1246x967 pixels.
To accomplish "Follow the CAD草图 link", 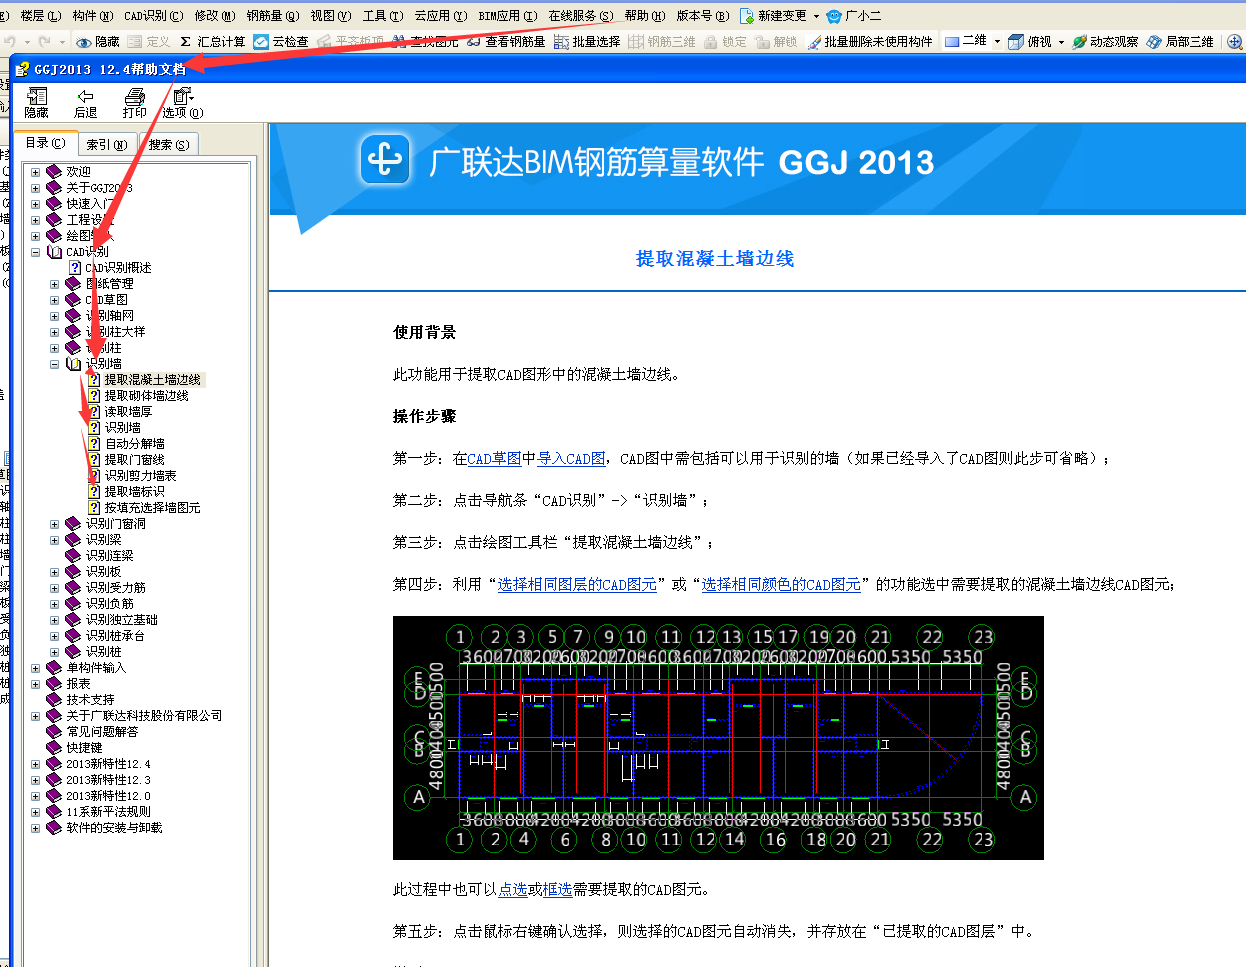I will (494, 459).
